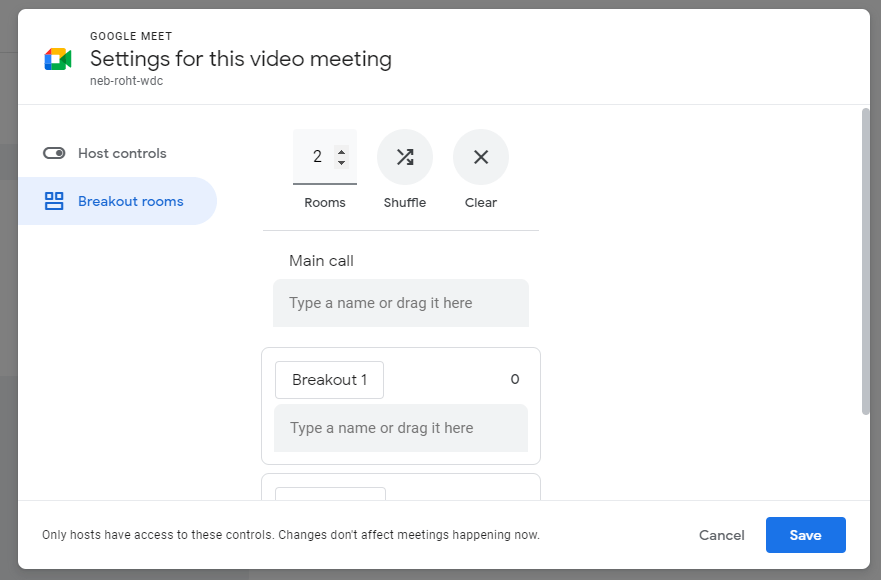Image resolution: width=881 pixels, height=580 pixels.
Task: Focus the Main call name input
Action: coord(401,303)
